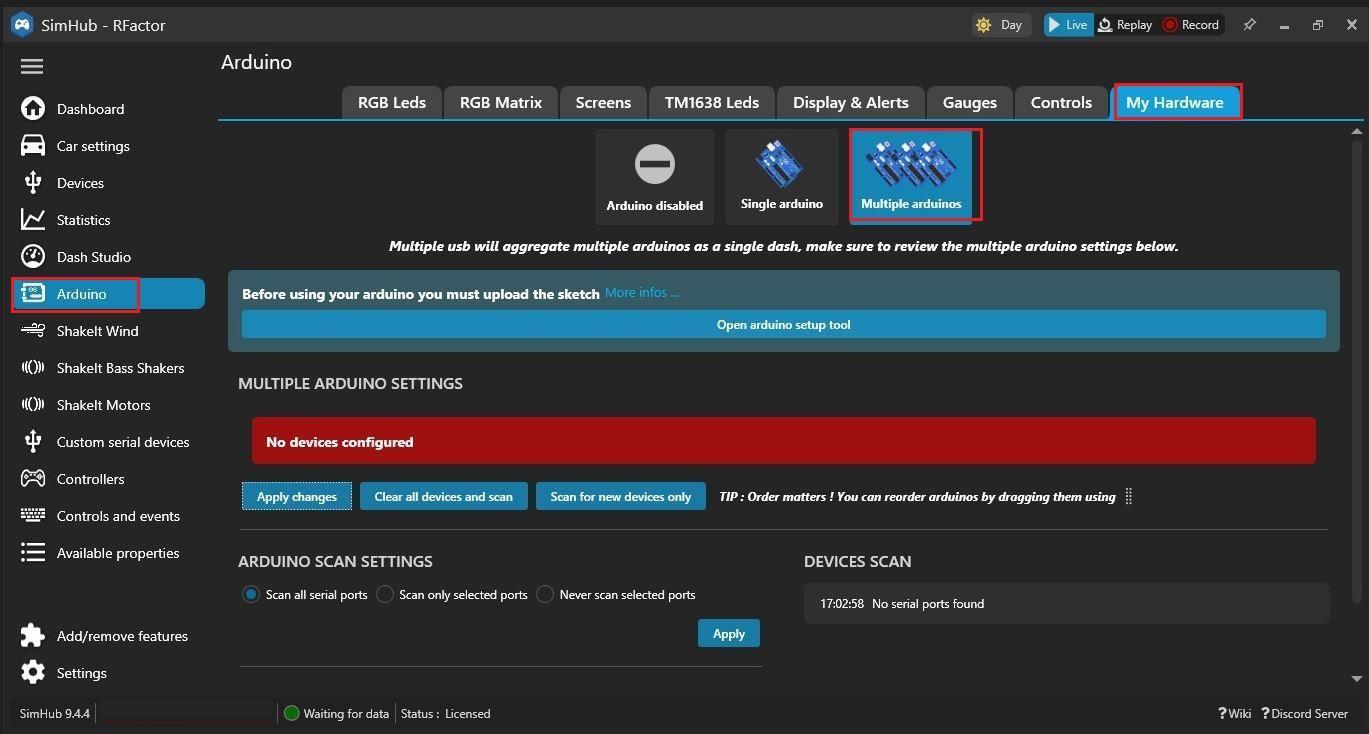The height and width of the screenshot is (734, 1369).
Task: Click the SimHub 9.4.4 version text
Action: (55, 713)
